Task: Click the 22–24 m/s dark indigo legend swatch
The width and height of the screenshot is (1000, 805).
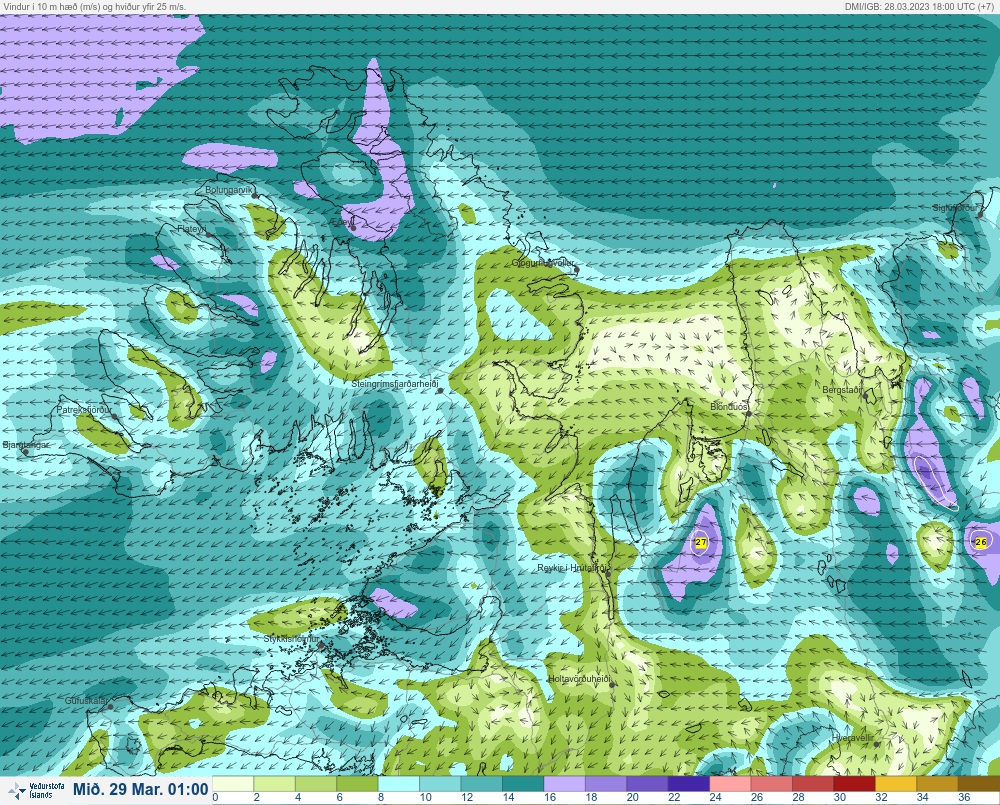Action: (689, 783)
